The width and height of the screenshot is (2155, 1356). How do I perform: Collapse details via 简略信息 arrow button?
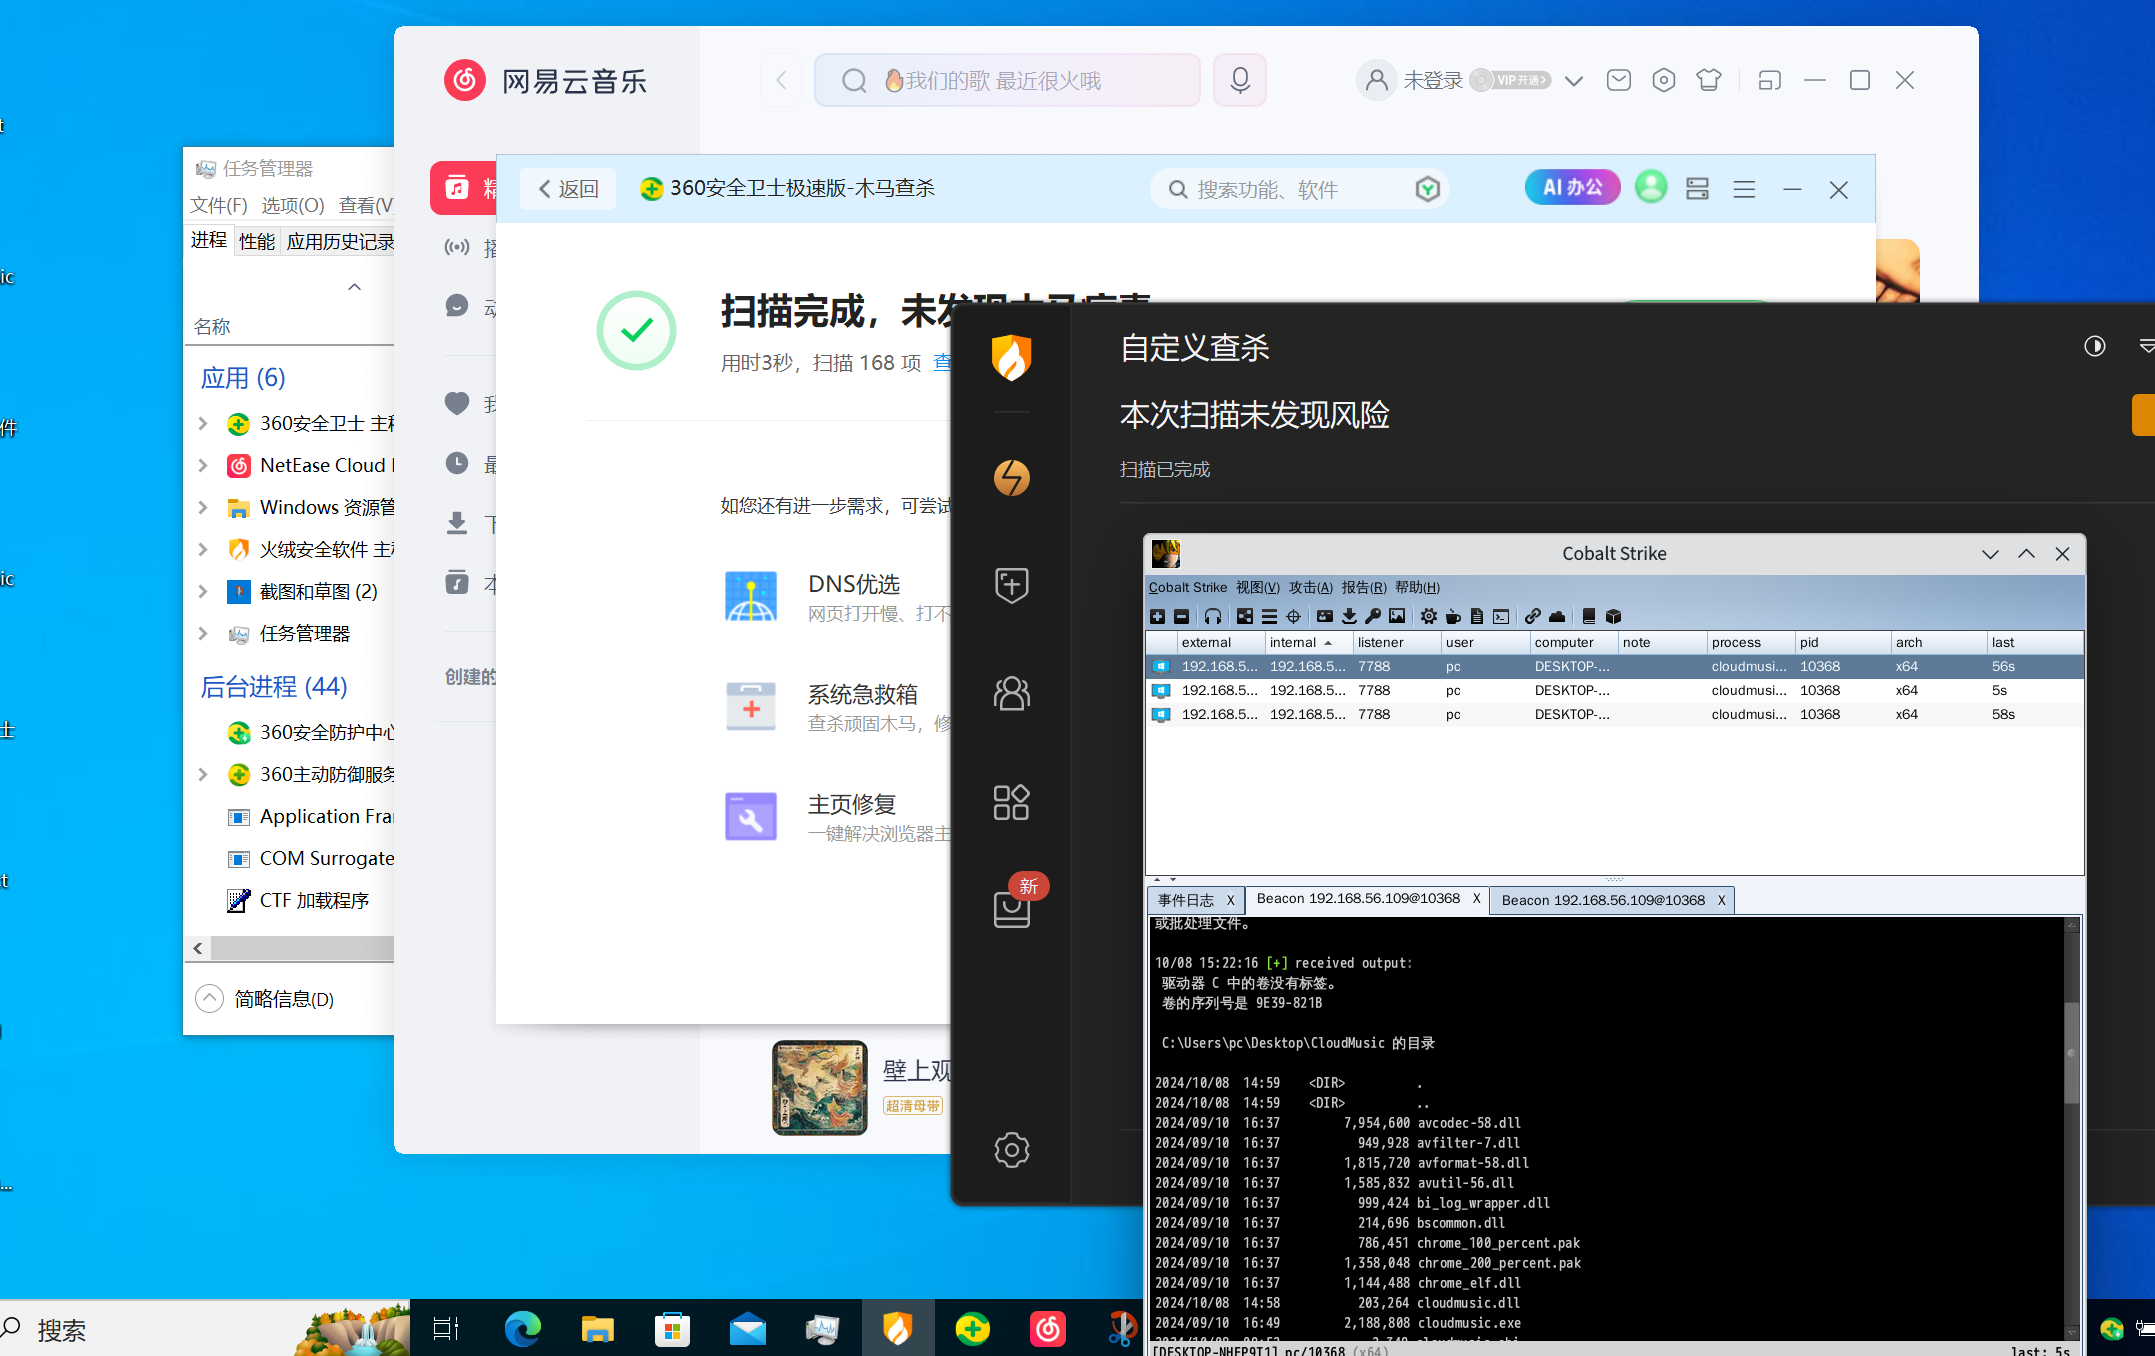[x=209, y=999]
